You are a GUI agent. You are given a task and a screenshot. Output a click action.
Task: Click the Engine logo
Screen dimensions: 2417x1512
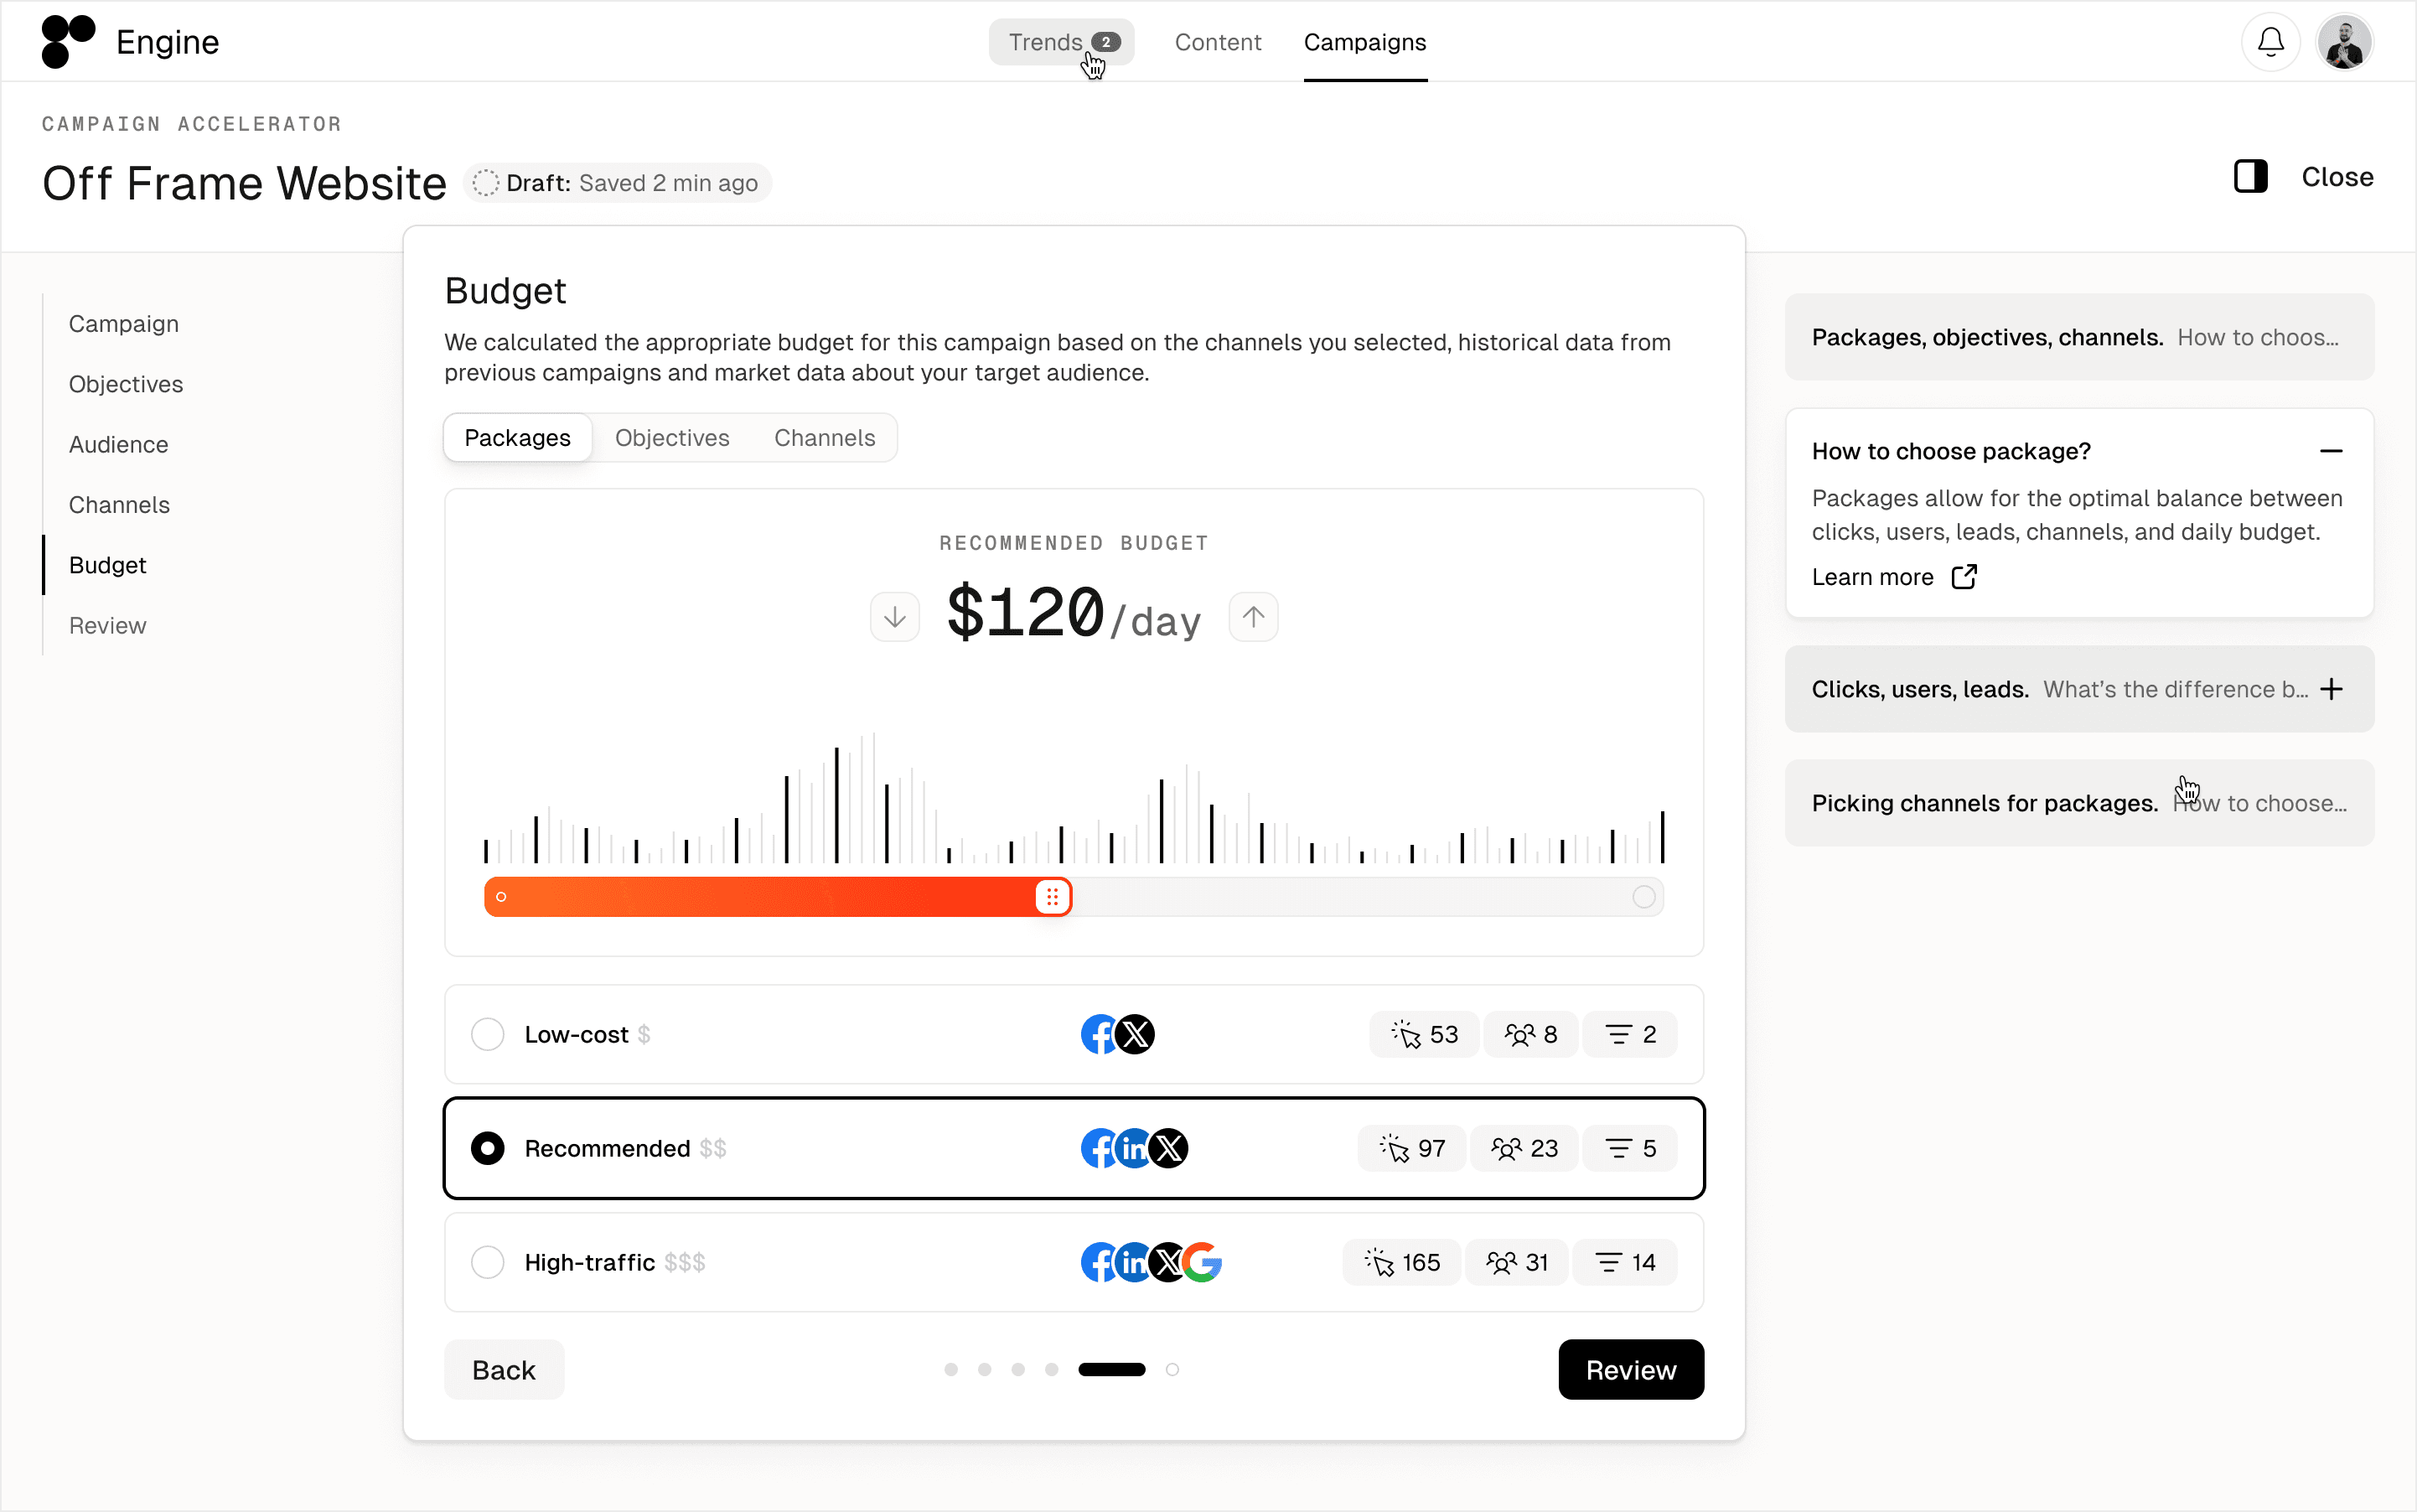pyautogui.click(x=68, y=42)
